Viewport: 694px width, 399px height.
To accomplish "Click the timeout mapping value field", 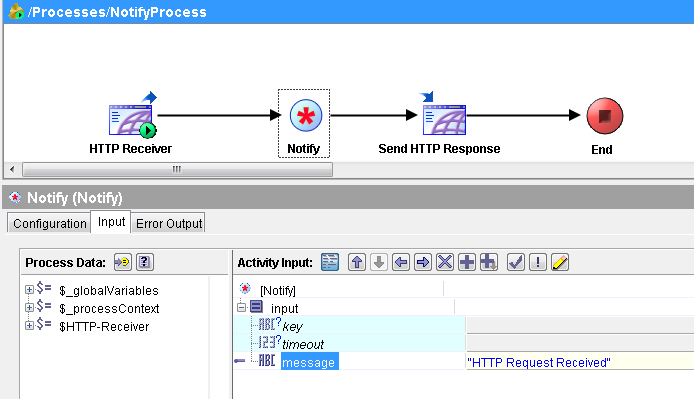I will (x=580, y=344).
